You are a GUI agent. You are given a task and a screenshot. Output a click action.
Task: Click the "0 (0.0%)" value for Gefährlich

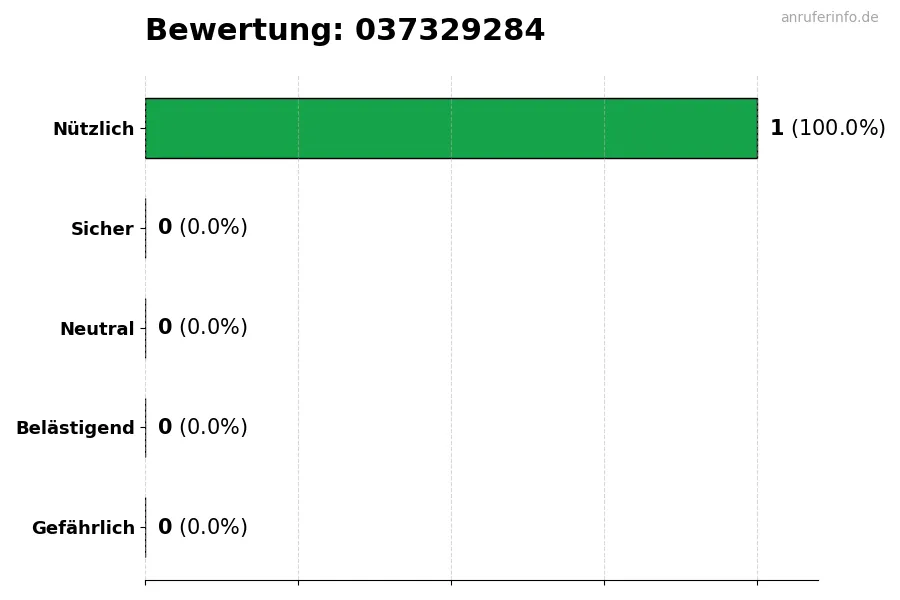[x=202, y=528]
